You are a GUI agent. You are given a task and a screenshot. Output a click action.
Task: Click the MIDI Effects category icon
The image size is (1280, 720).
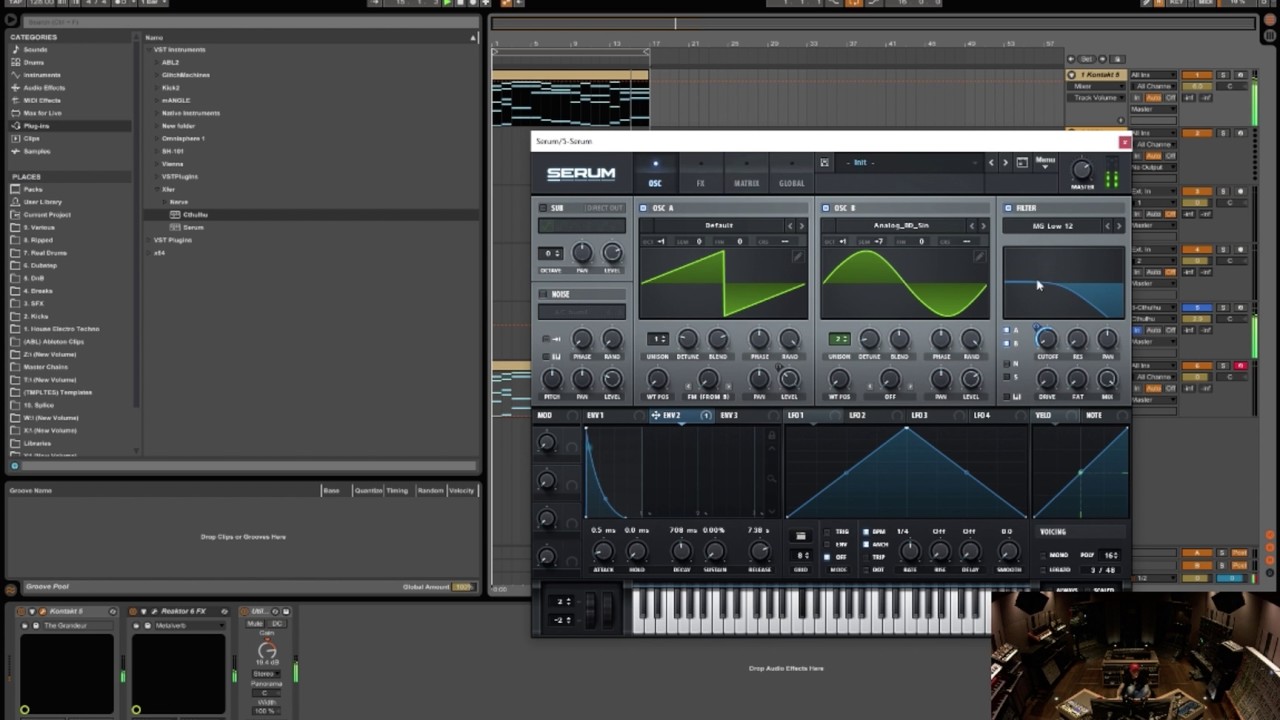[x=15, y=100]
